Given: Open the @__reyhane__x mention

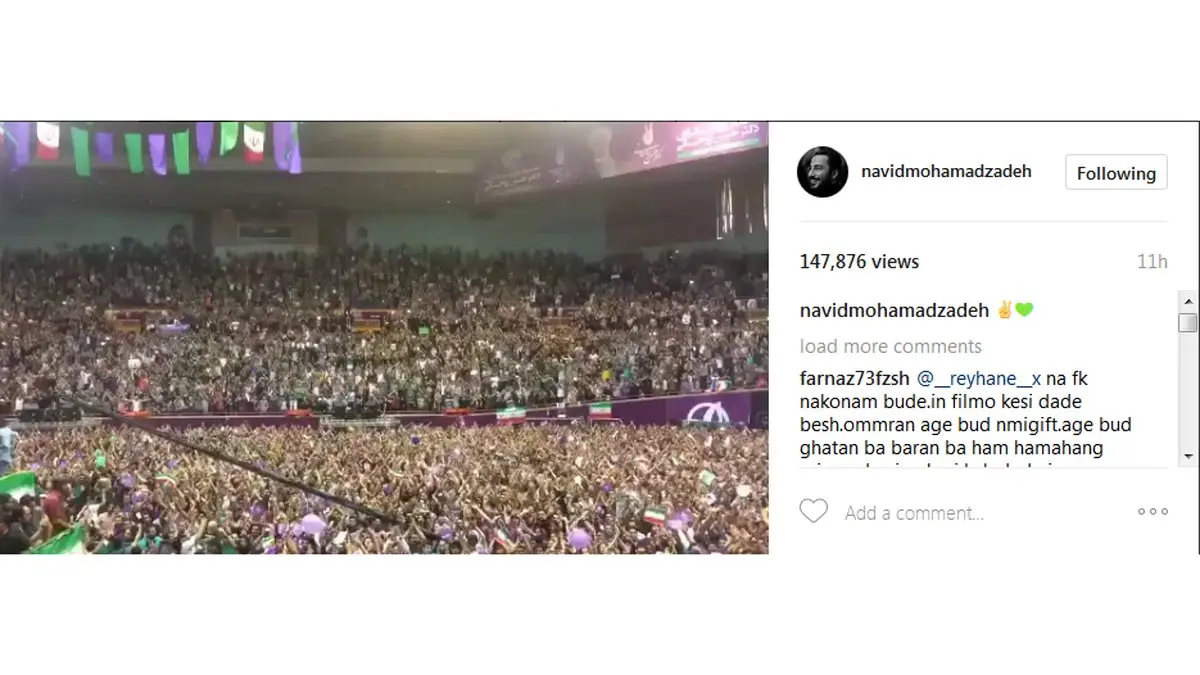Looking at the screenshot, I should point(979,379).
